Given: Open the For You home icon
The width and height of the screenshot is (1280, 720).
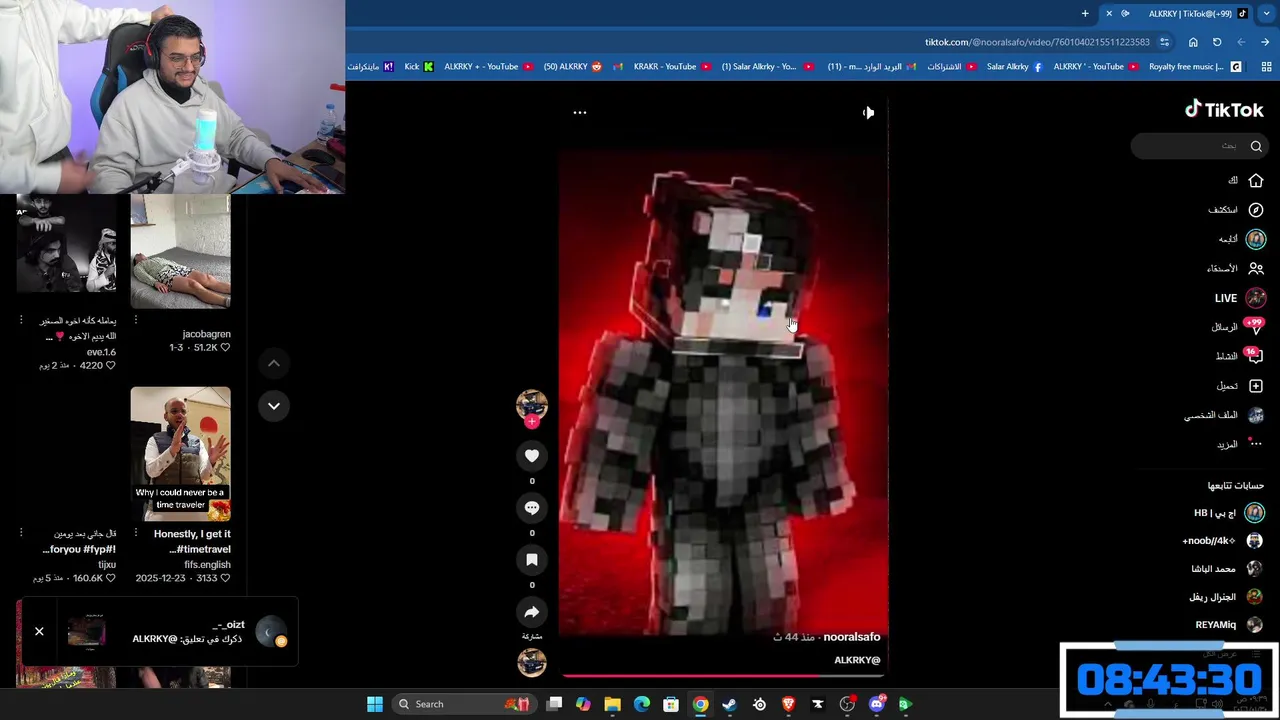Looking at the screenshot, I should [1256, 181].
